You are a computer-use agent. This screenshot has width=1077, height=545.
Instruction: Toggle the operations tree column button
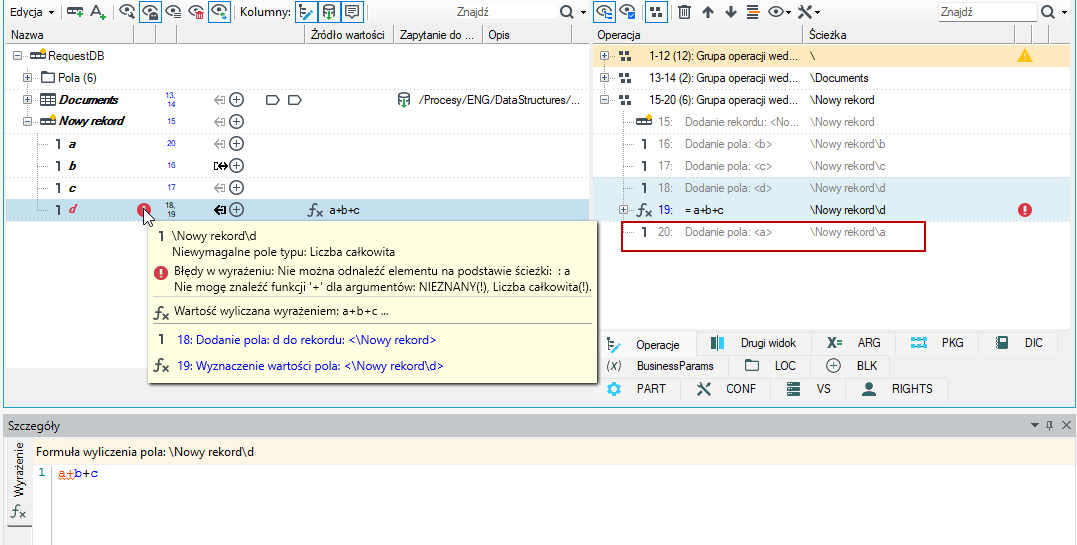[x=306, y=12]
